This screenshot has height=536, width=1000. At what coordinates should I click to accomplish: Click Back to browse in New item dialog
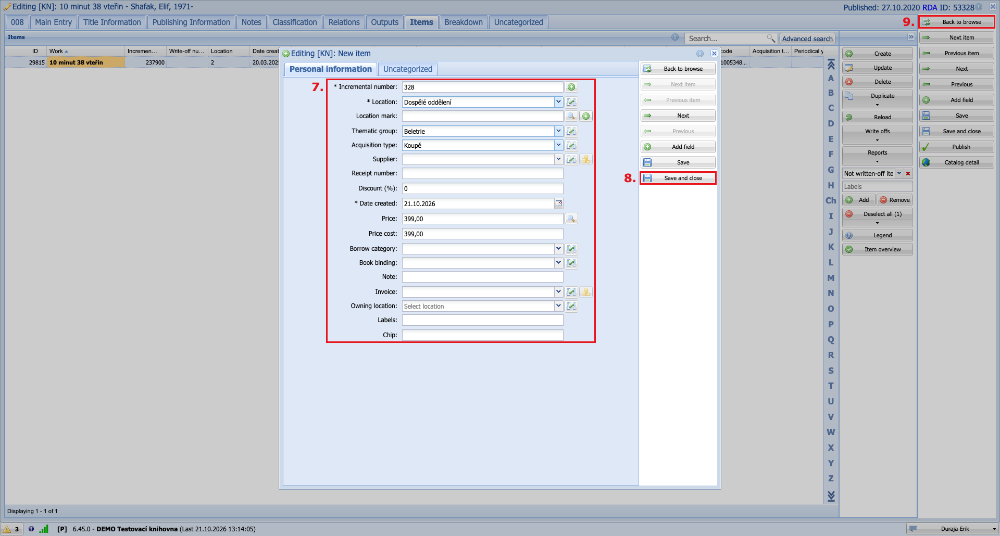679,68
